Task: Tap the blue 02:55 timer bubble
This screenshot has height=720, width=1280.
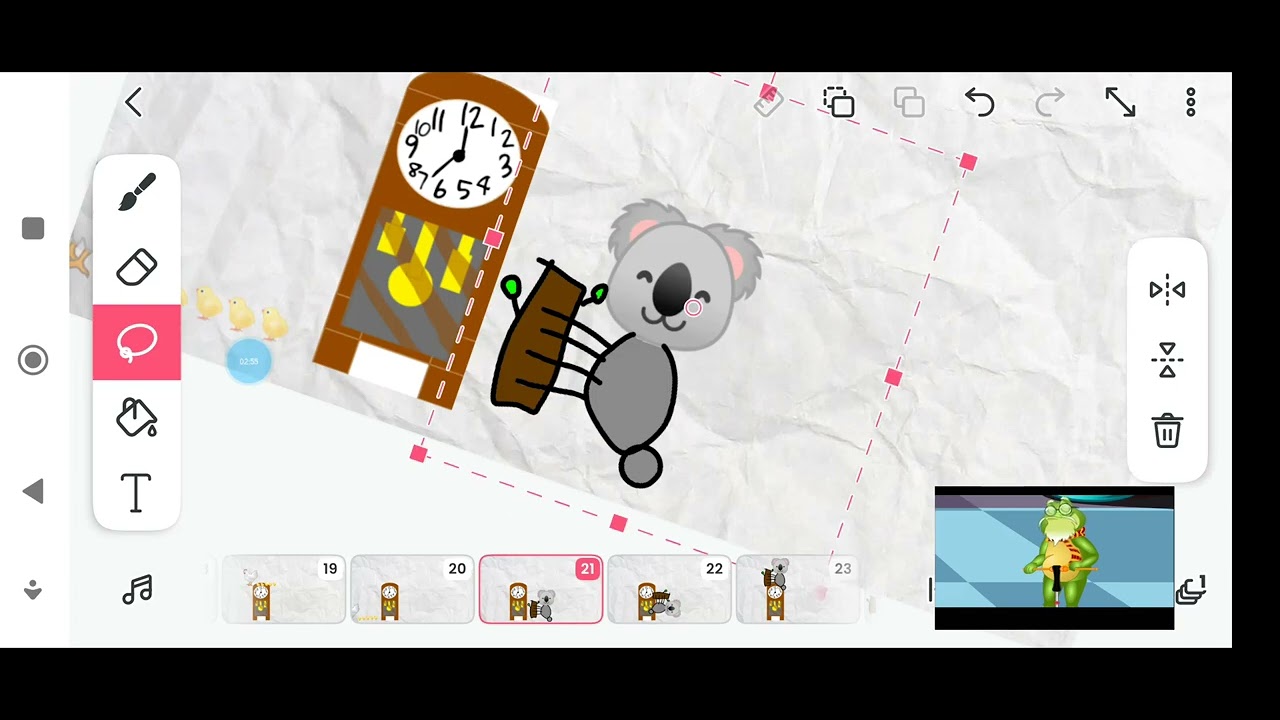Action: [x=249, y=361]
